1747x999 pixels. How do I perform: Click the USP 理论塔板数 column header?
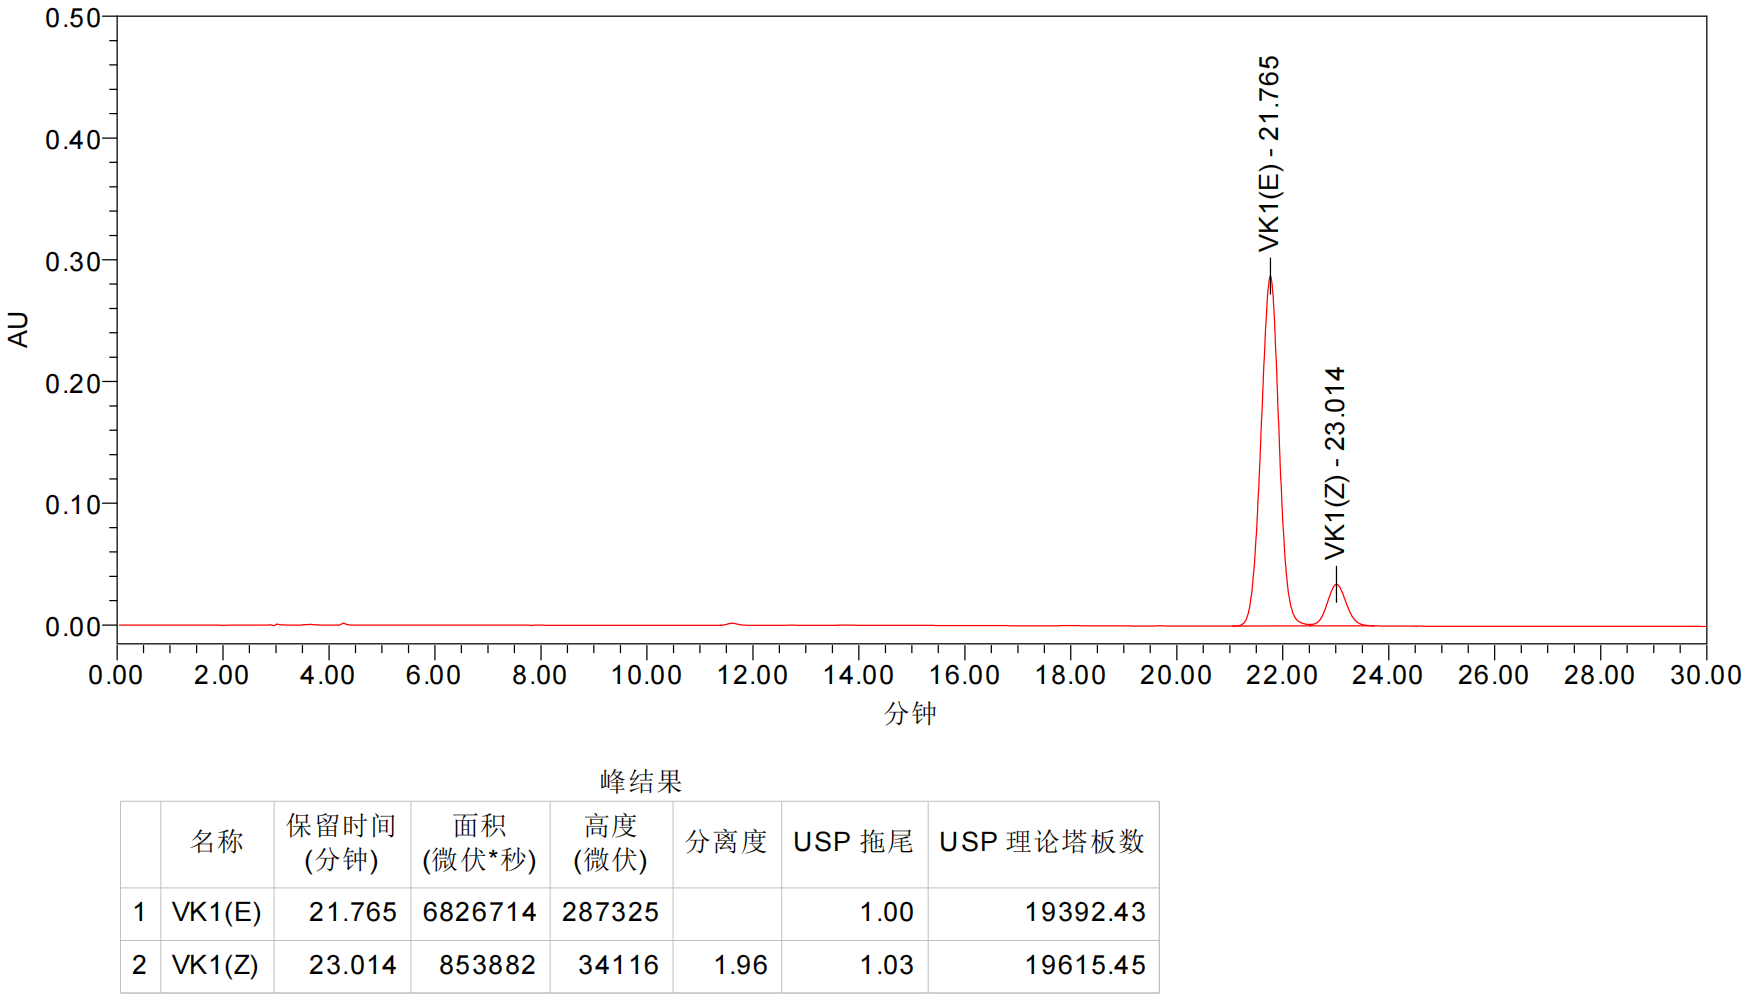(1042, 842)
